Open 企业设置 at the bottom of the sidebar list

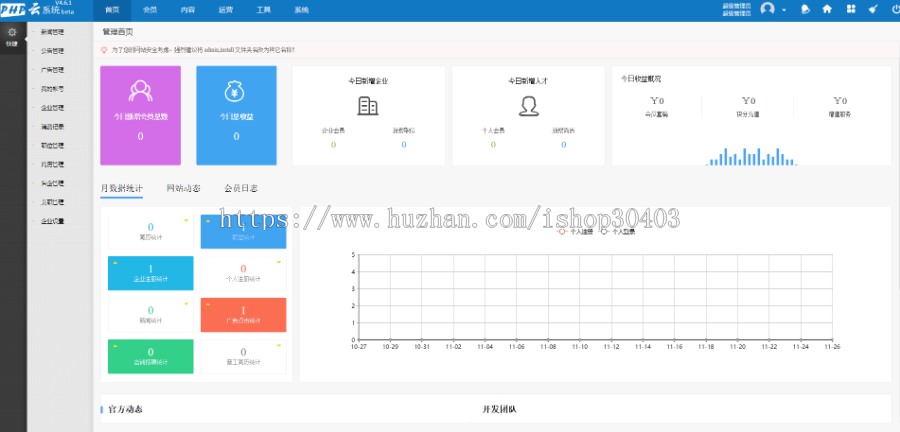click(x=52, y=221)
